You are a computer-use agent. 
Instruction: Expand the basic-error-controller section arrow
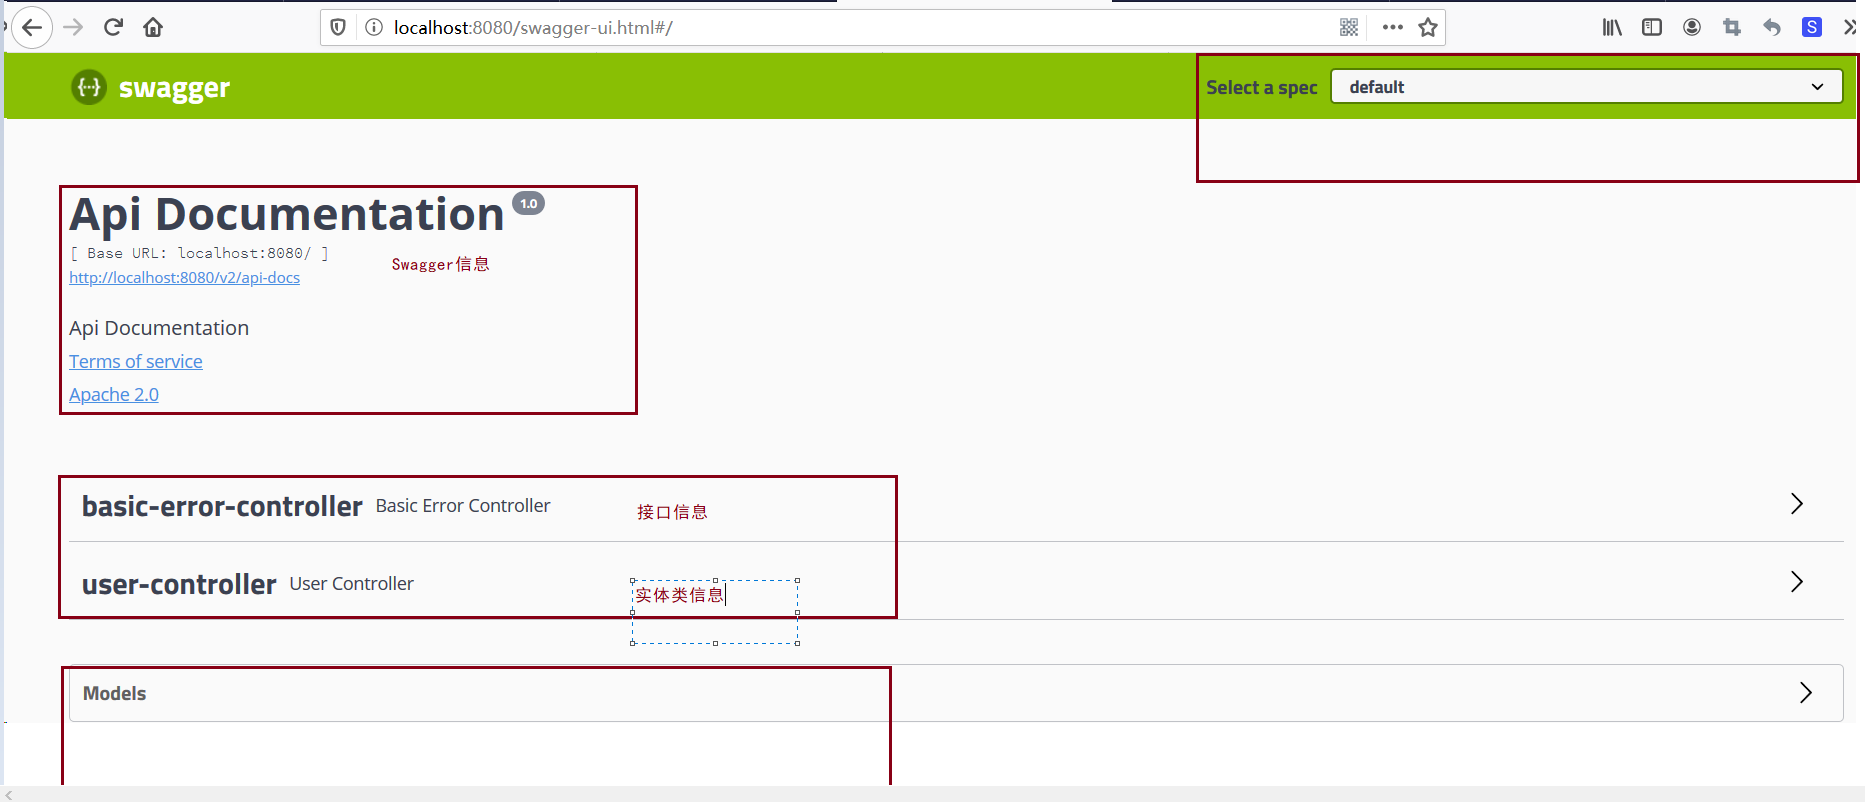coord(1797,503)
